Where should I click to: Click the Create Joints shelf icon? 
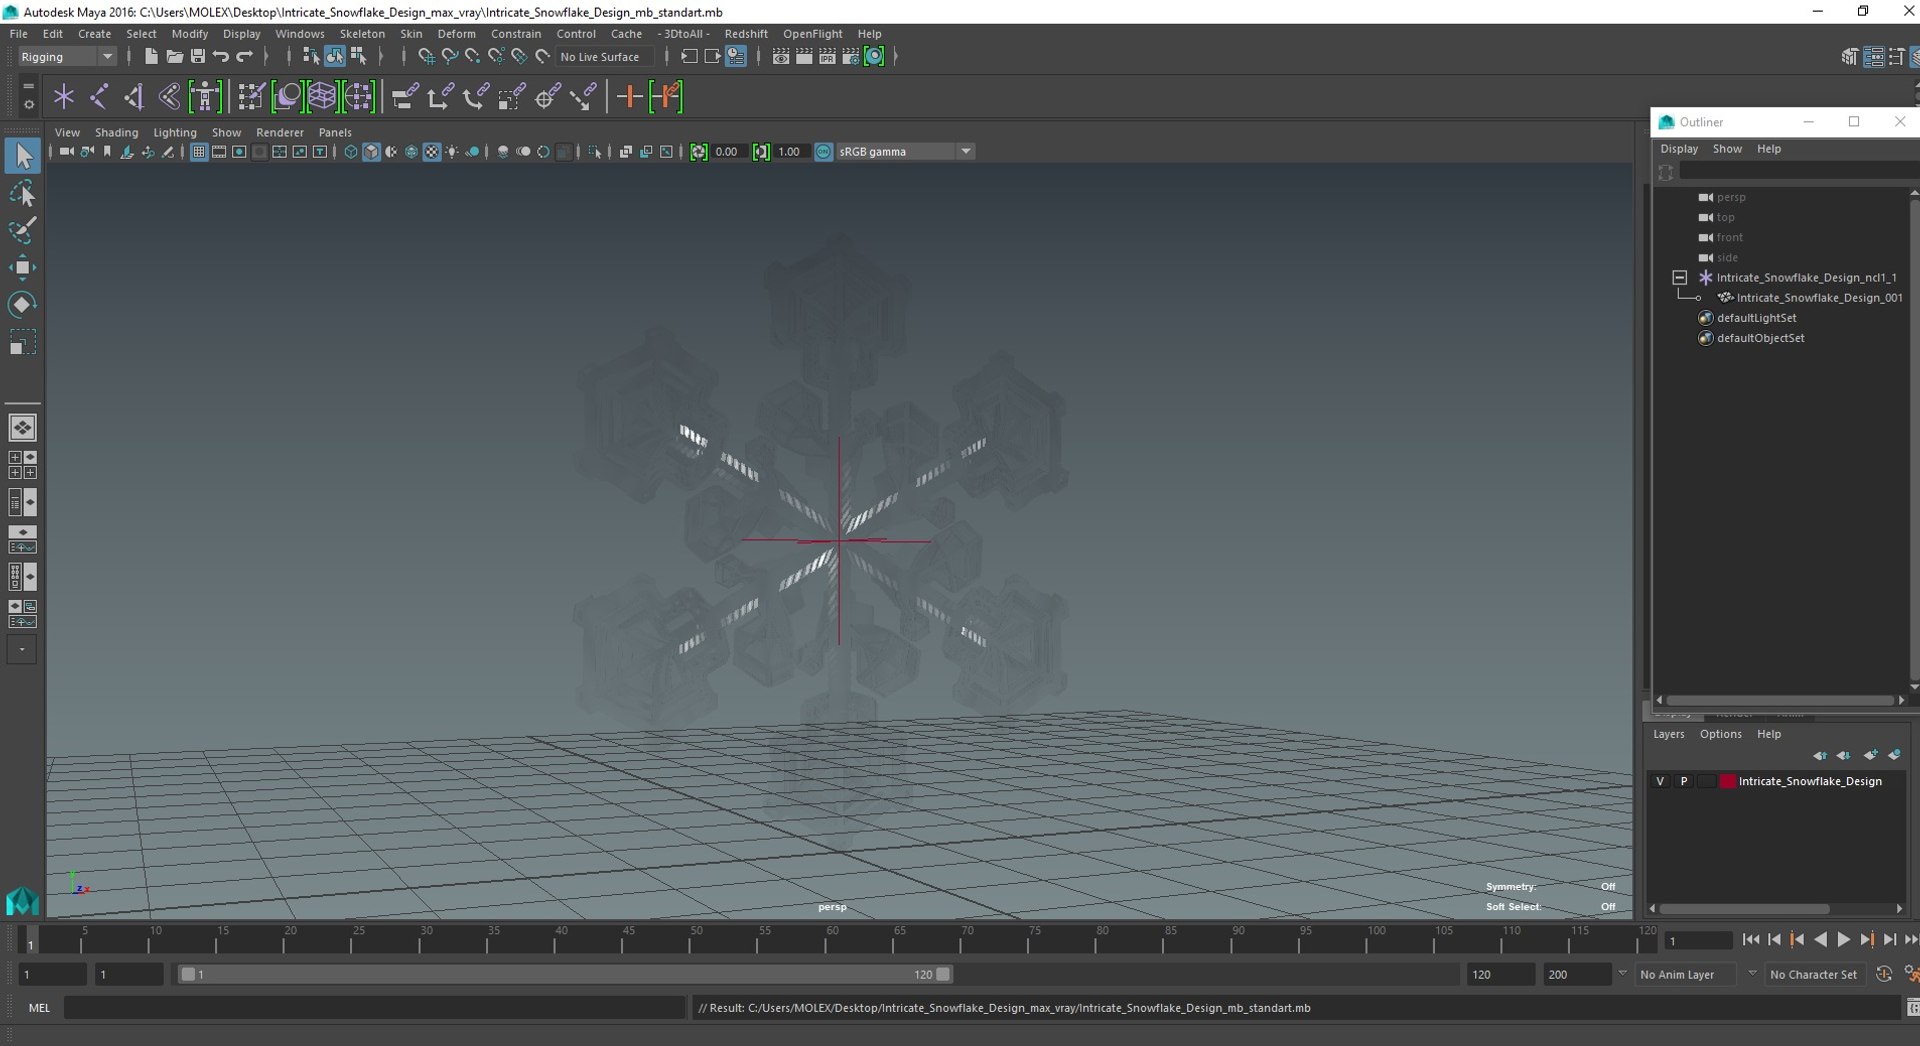tap(99, 97)
